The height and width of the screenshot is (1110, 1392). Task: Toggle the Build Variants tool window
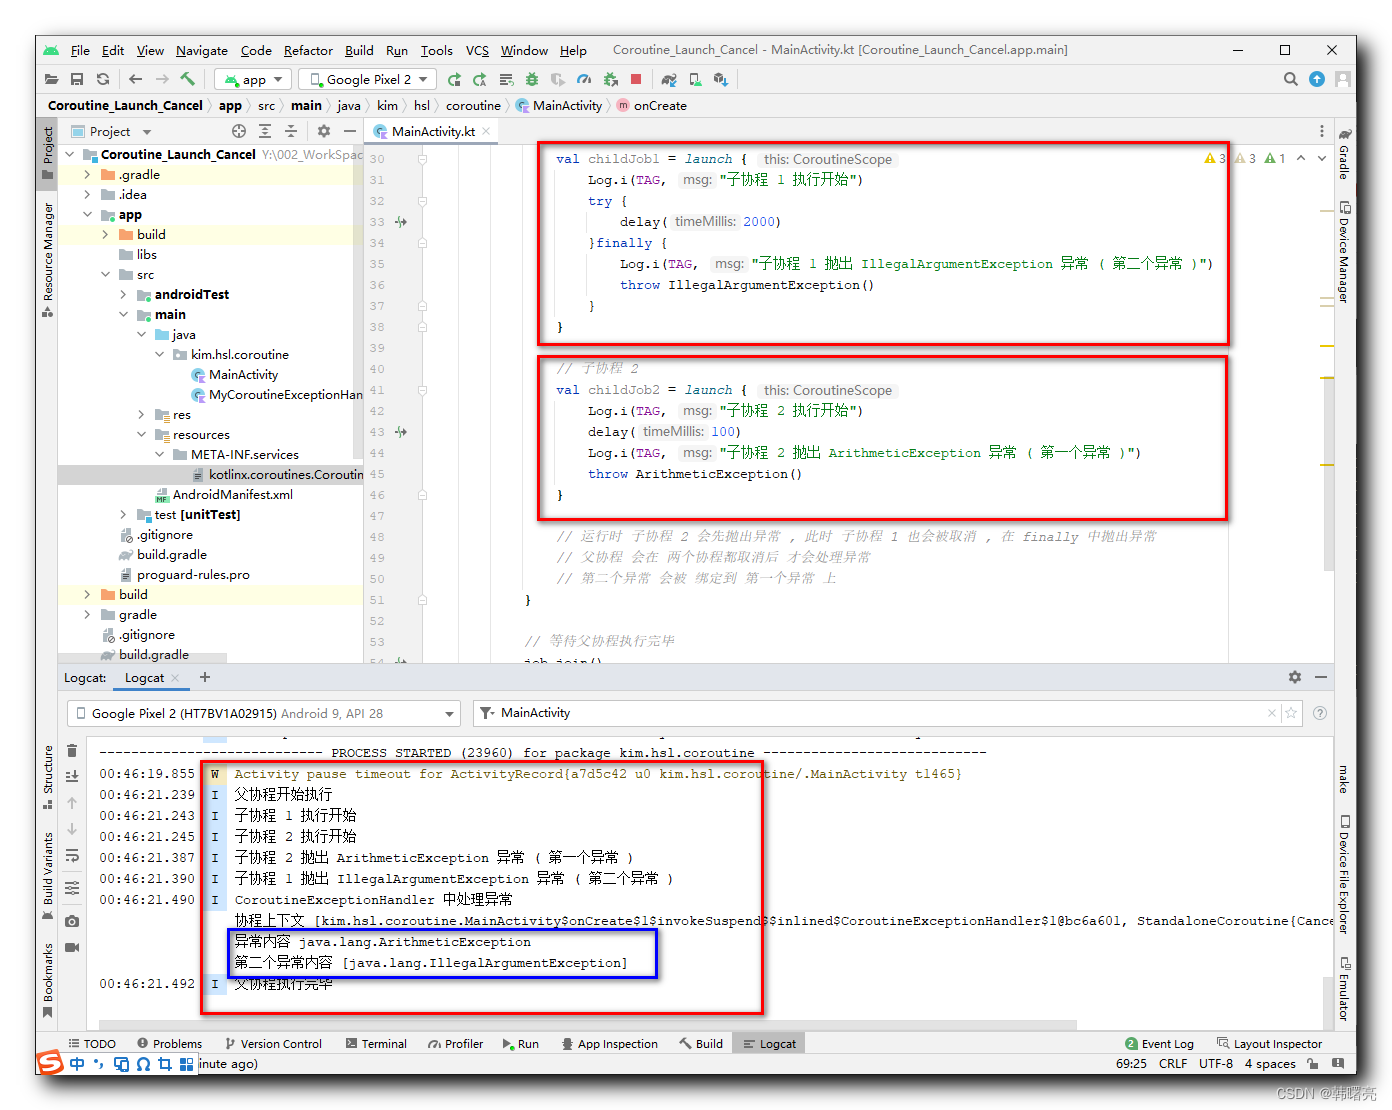point(47,875)
